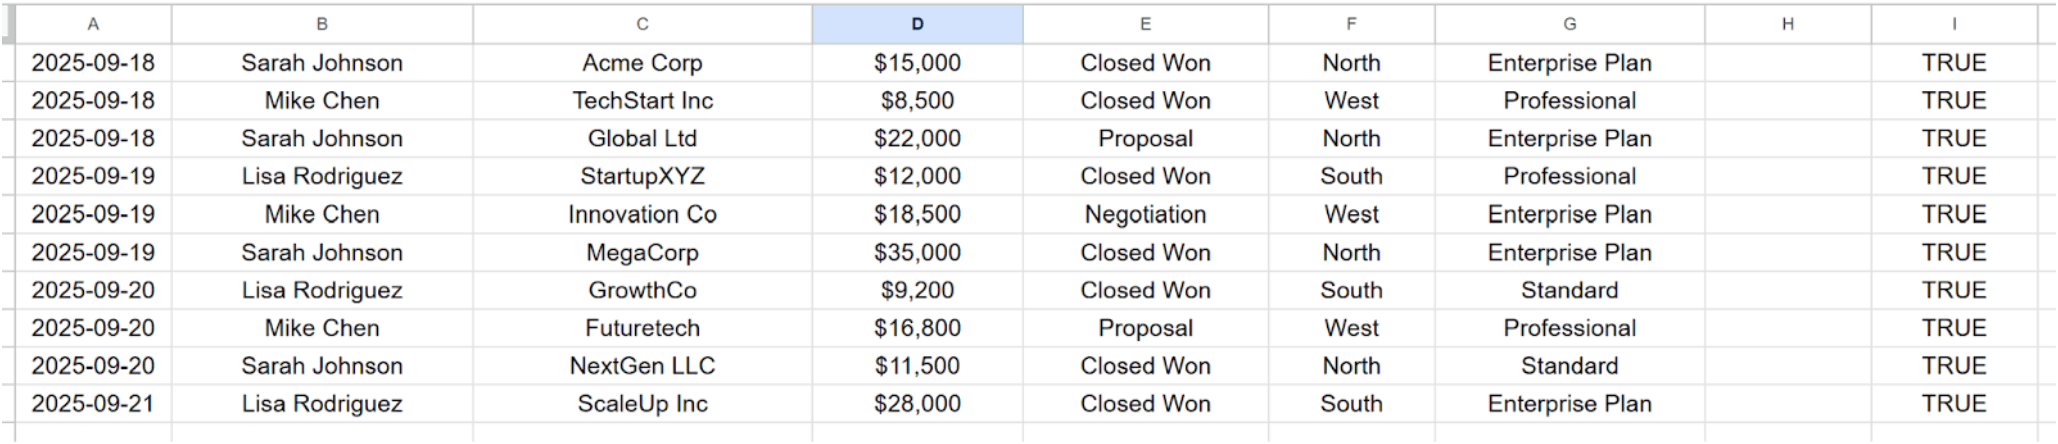
Task: Select the TechStart Inc cell
Action: click(642, 101)
